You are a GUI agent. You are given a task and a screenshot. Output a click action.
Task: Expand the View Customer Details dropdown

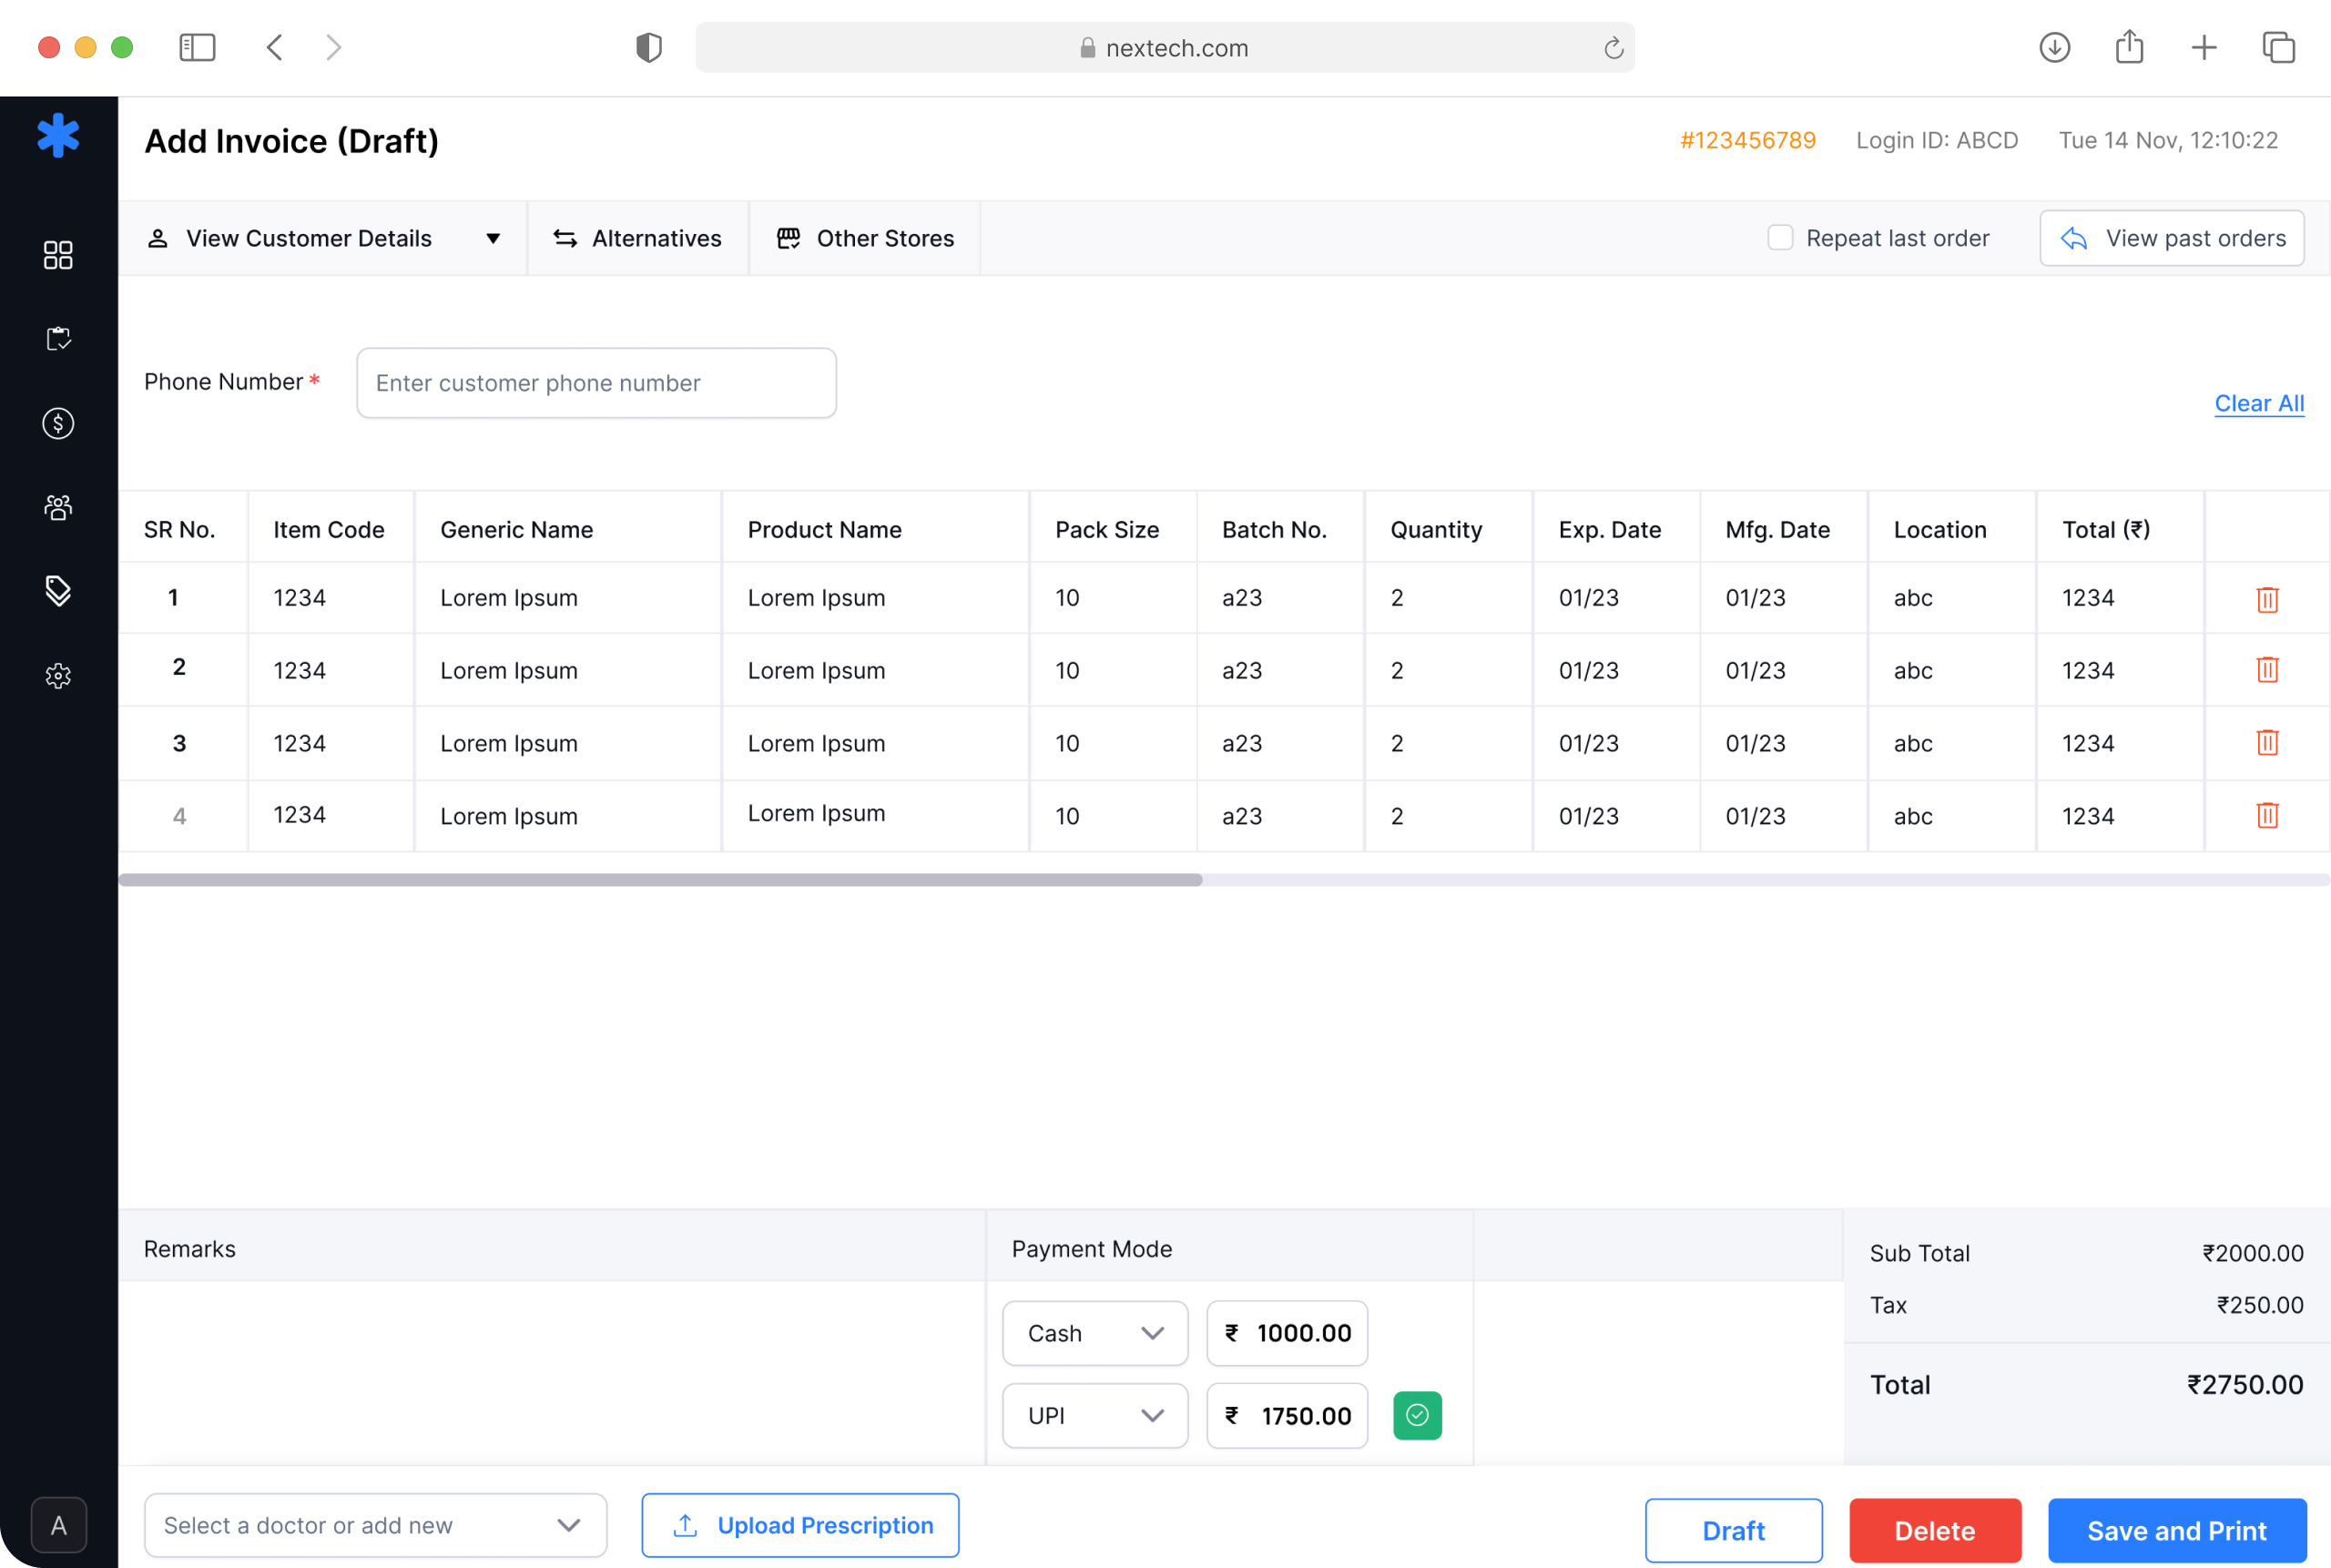(x=322, y=238)
